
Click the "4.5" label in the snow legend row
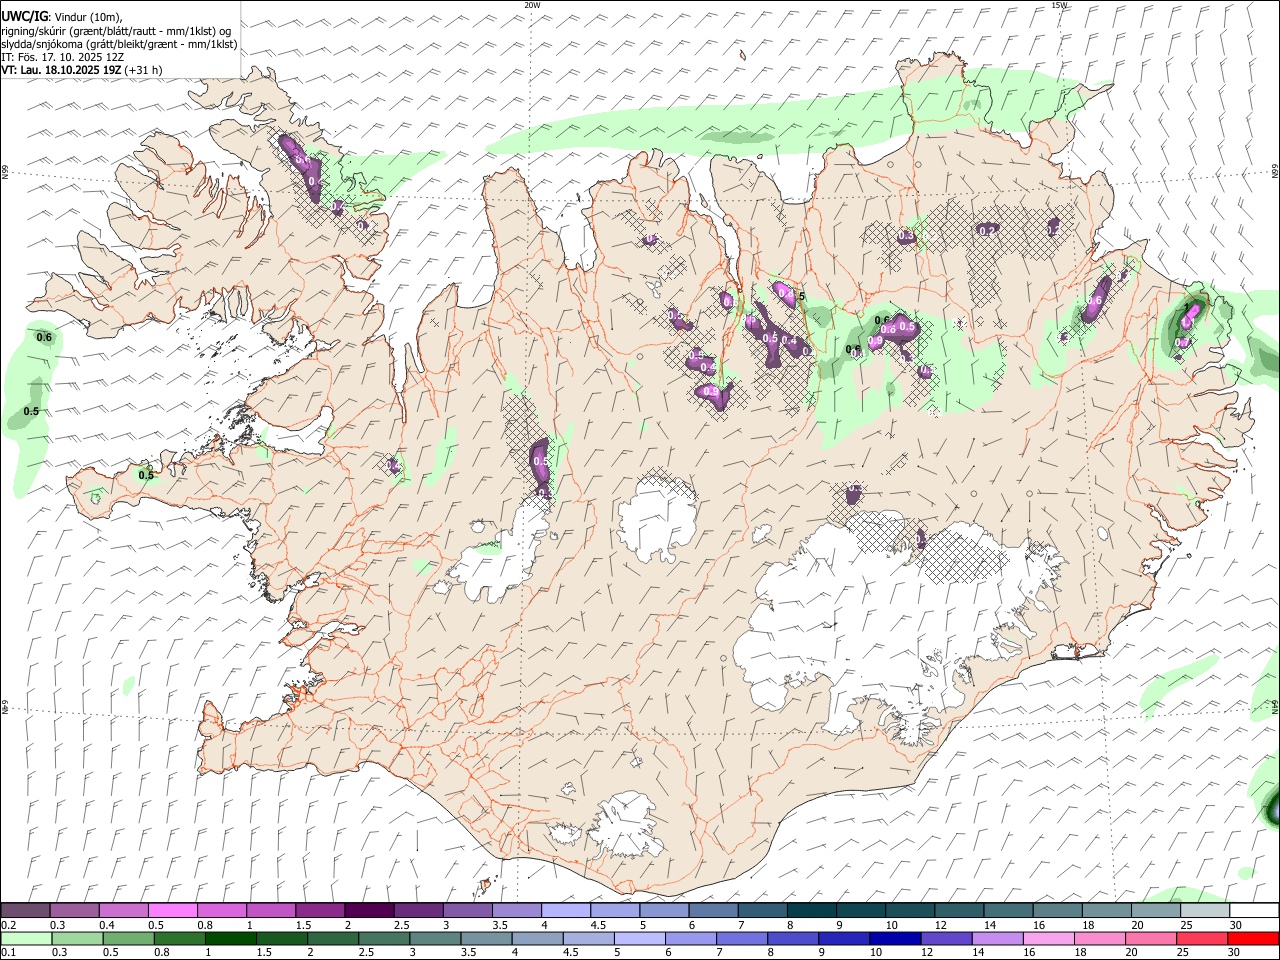point(598,925)
